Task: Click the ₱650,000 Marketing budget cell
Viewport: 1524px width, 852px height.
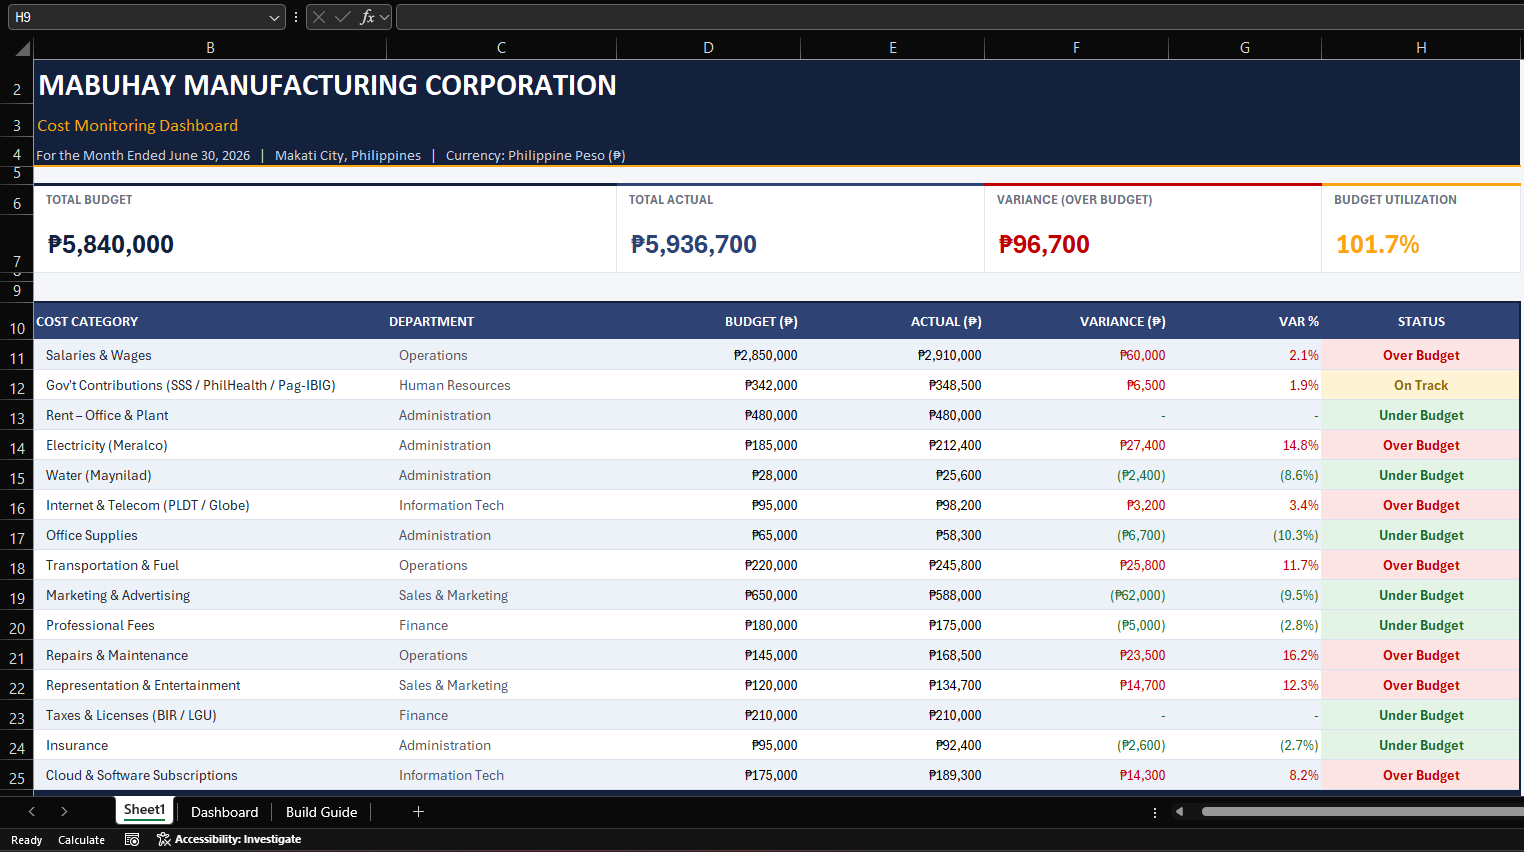Action: (708, 595)
